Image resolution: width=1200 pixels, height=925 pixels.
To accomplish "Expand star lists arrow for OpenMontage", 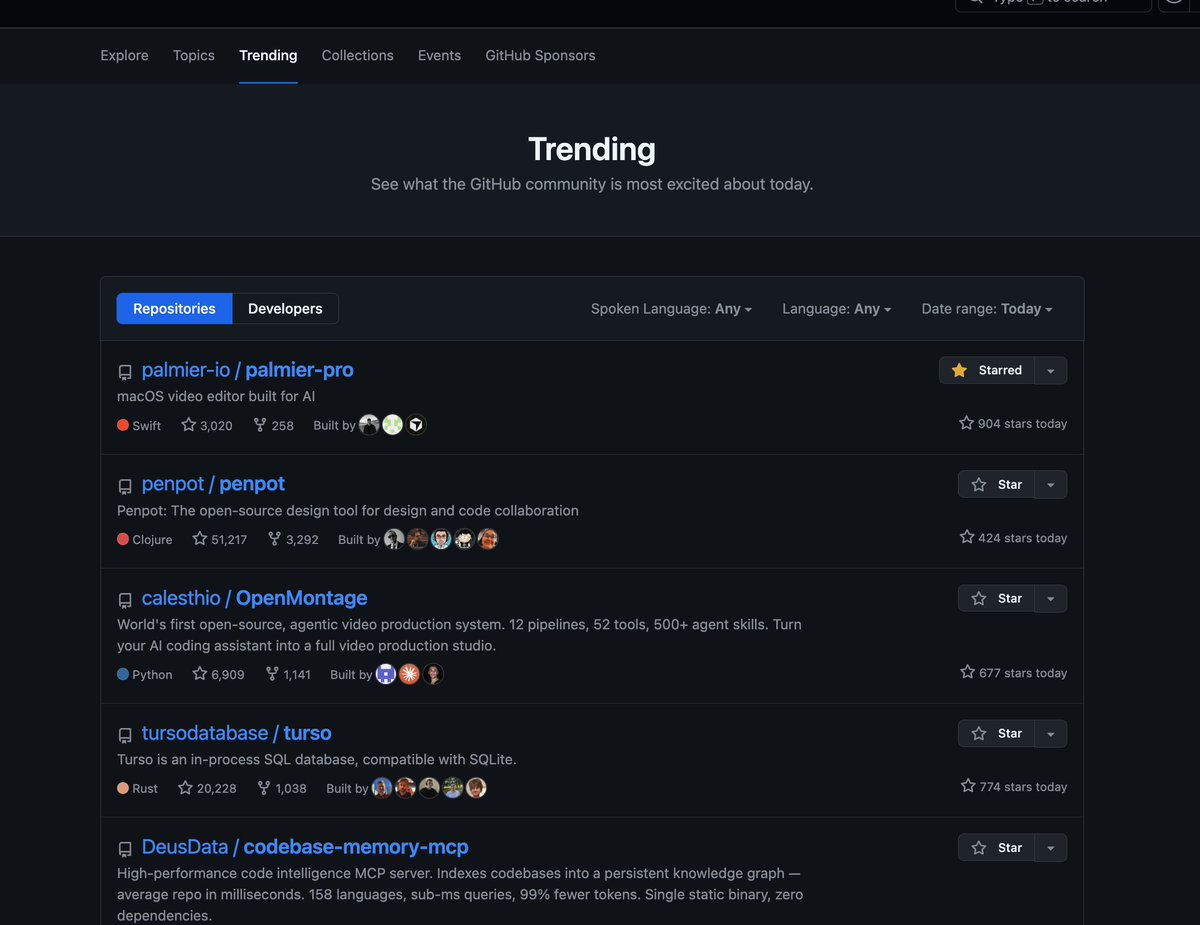I will 1051,598.
